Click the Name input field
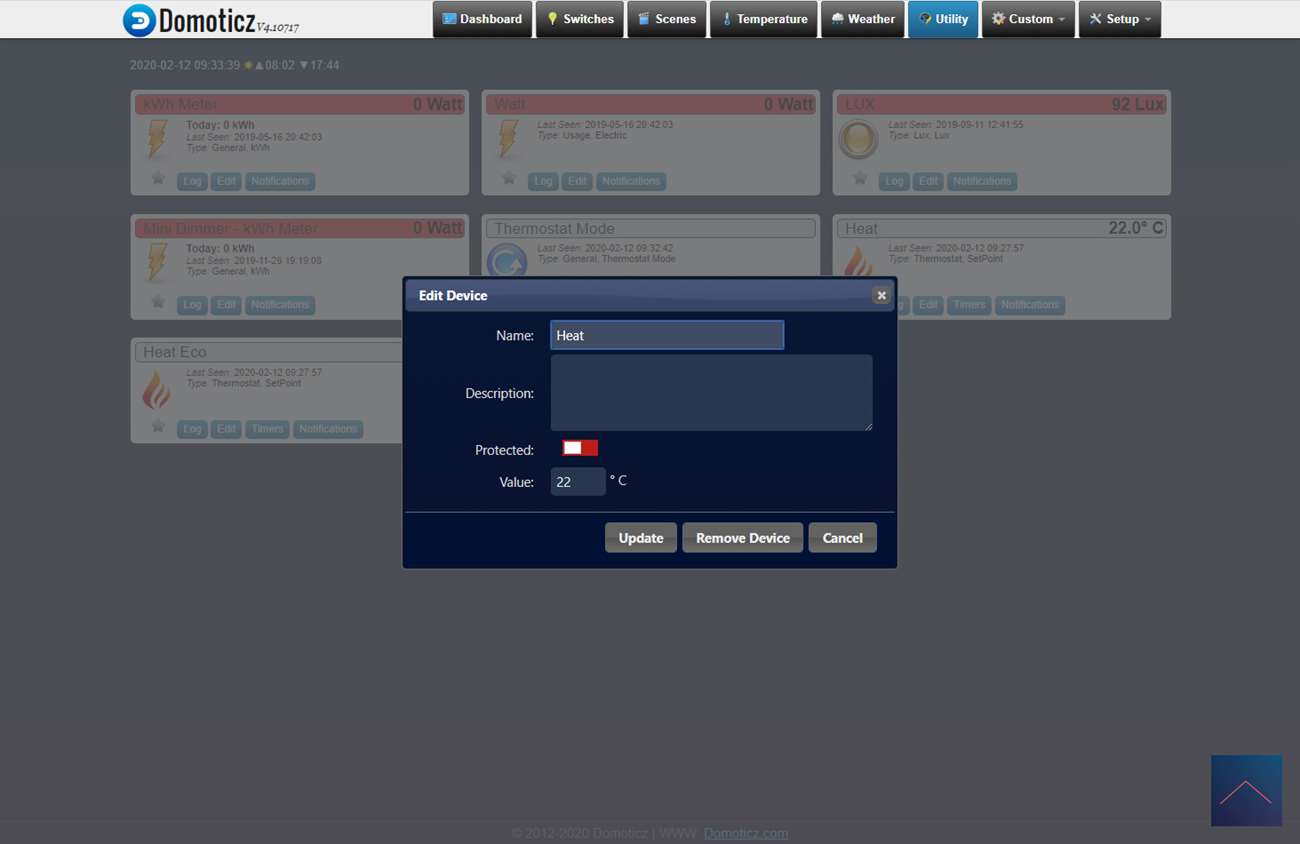 (x=667, y=335)
